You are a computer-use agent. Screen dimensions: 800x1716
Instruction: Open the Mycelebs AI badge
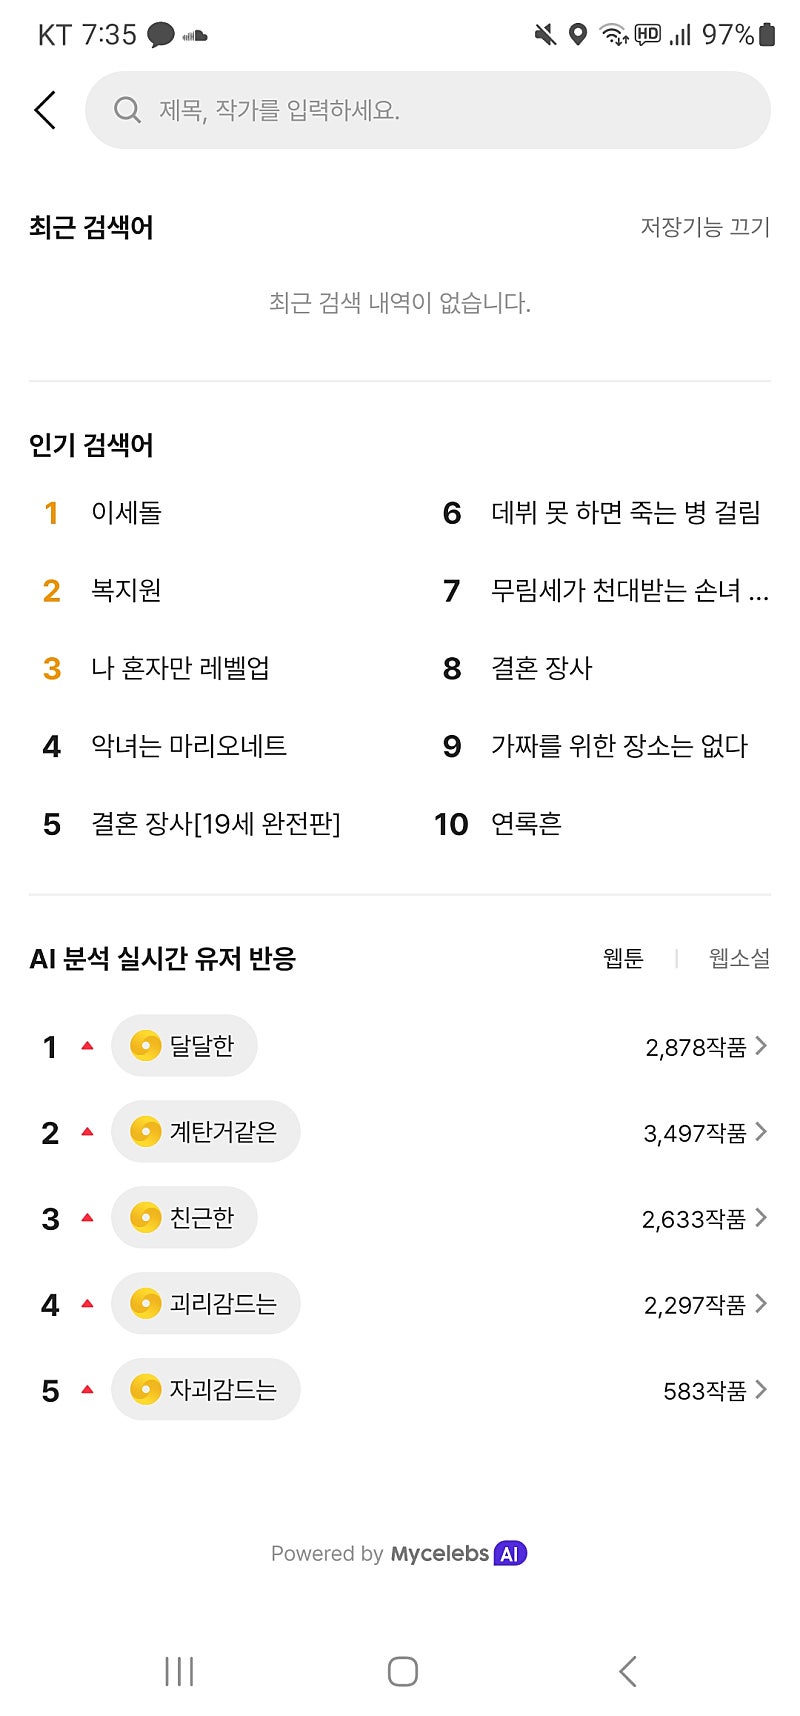pos(510,1554)
